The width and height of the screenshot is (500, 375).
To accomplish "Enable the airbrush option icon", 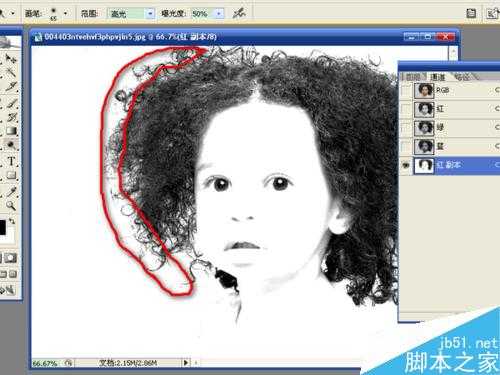I will pyautogui.click(x=239, y=13).
